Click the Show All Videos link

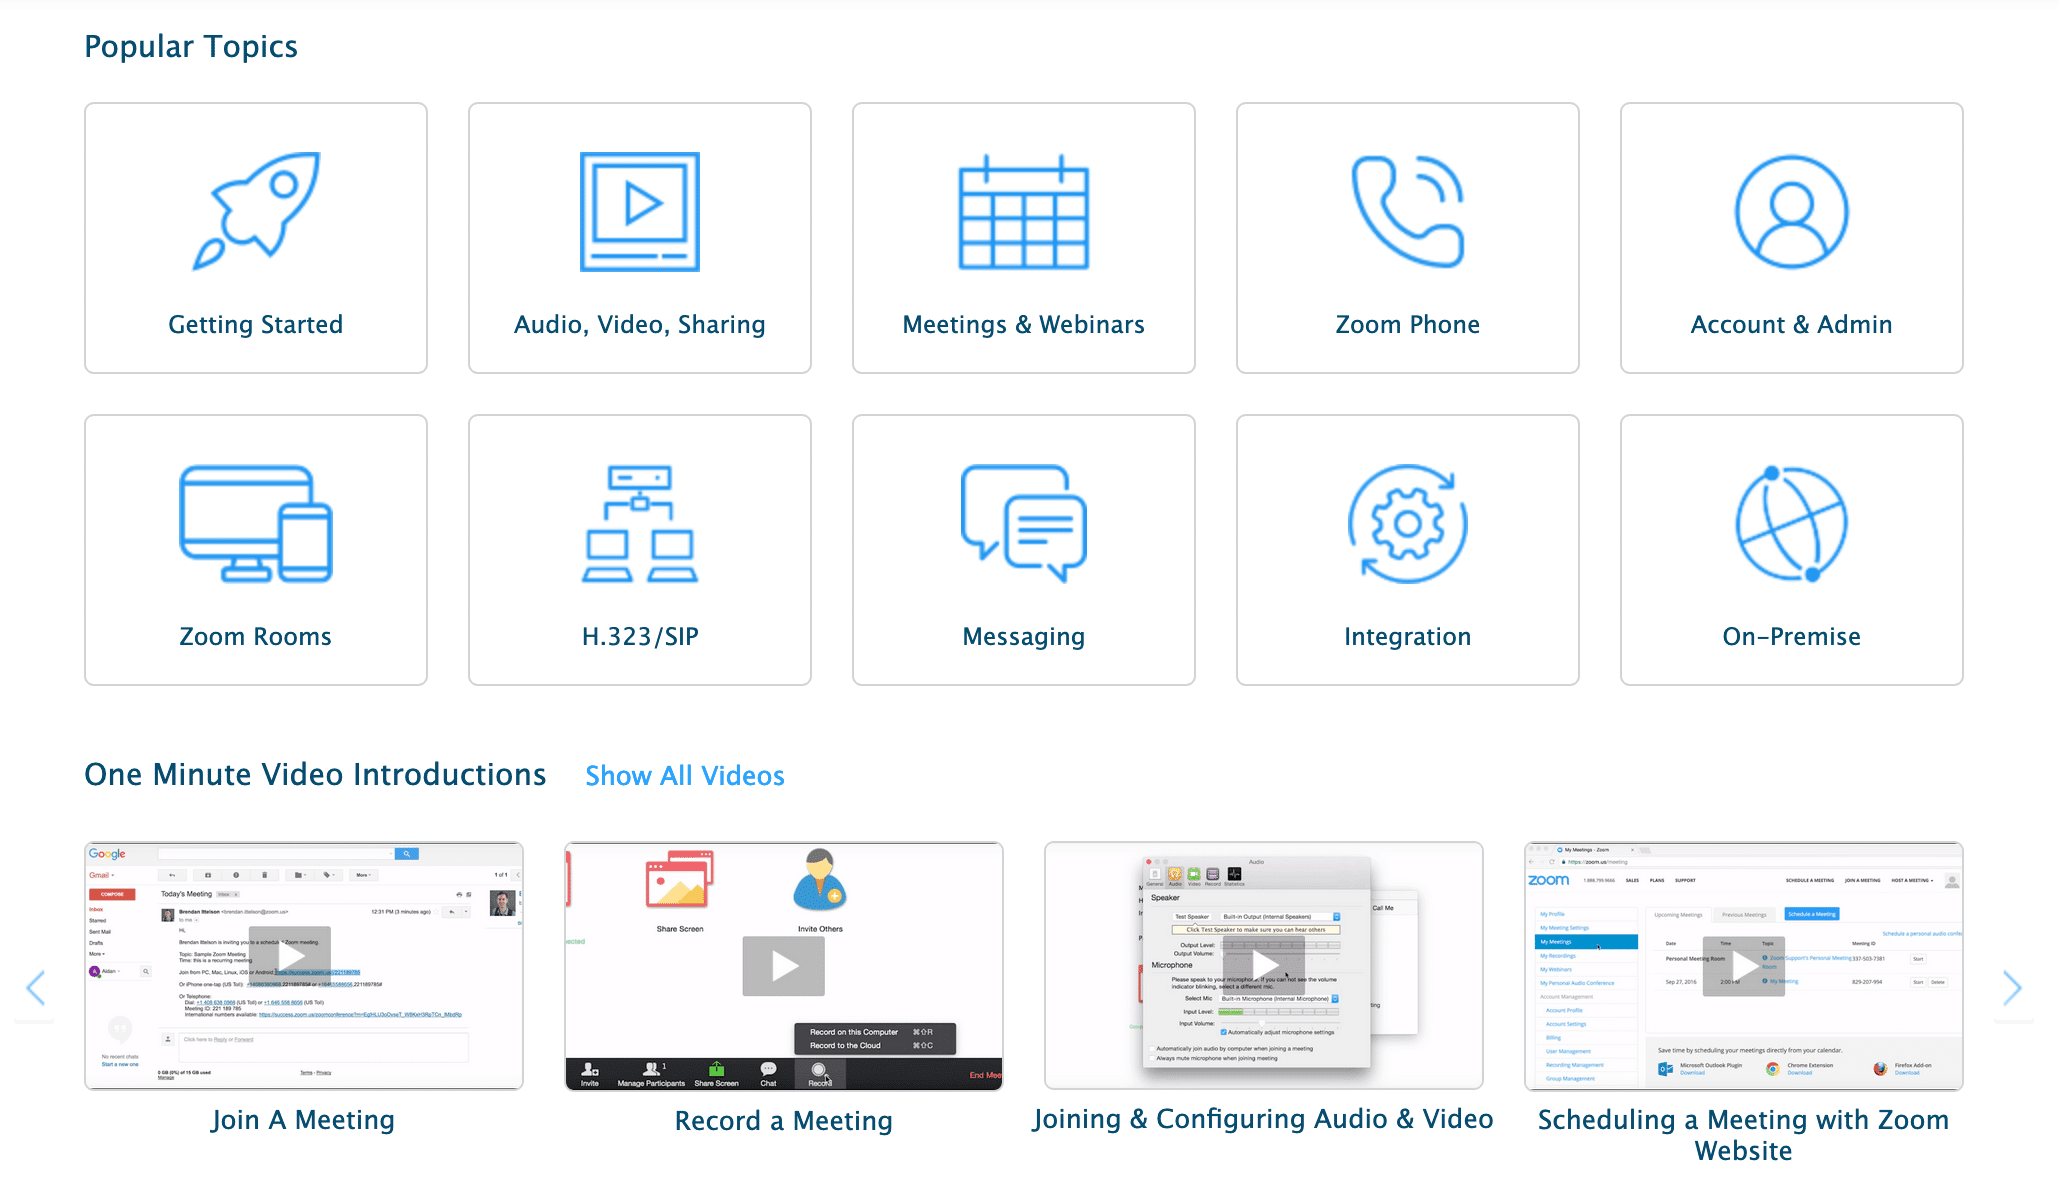685,776
